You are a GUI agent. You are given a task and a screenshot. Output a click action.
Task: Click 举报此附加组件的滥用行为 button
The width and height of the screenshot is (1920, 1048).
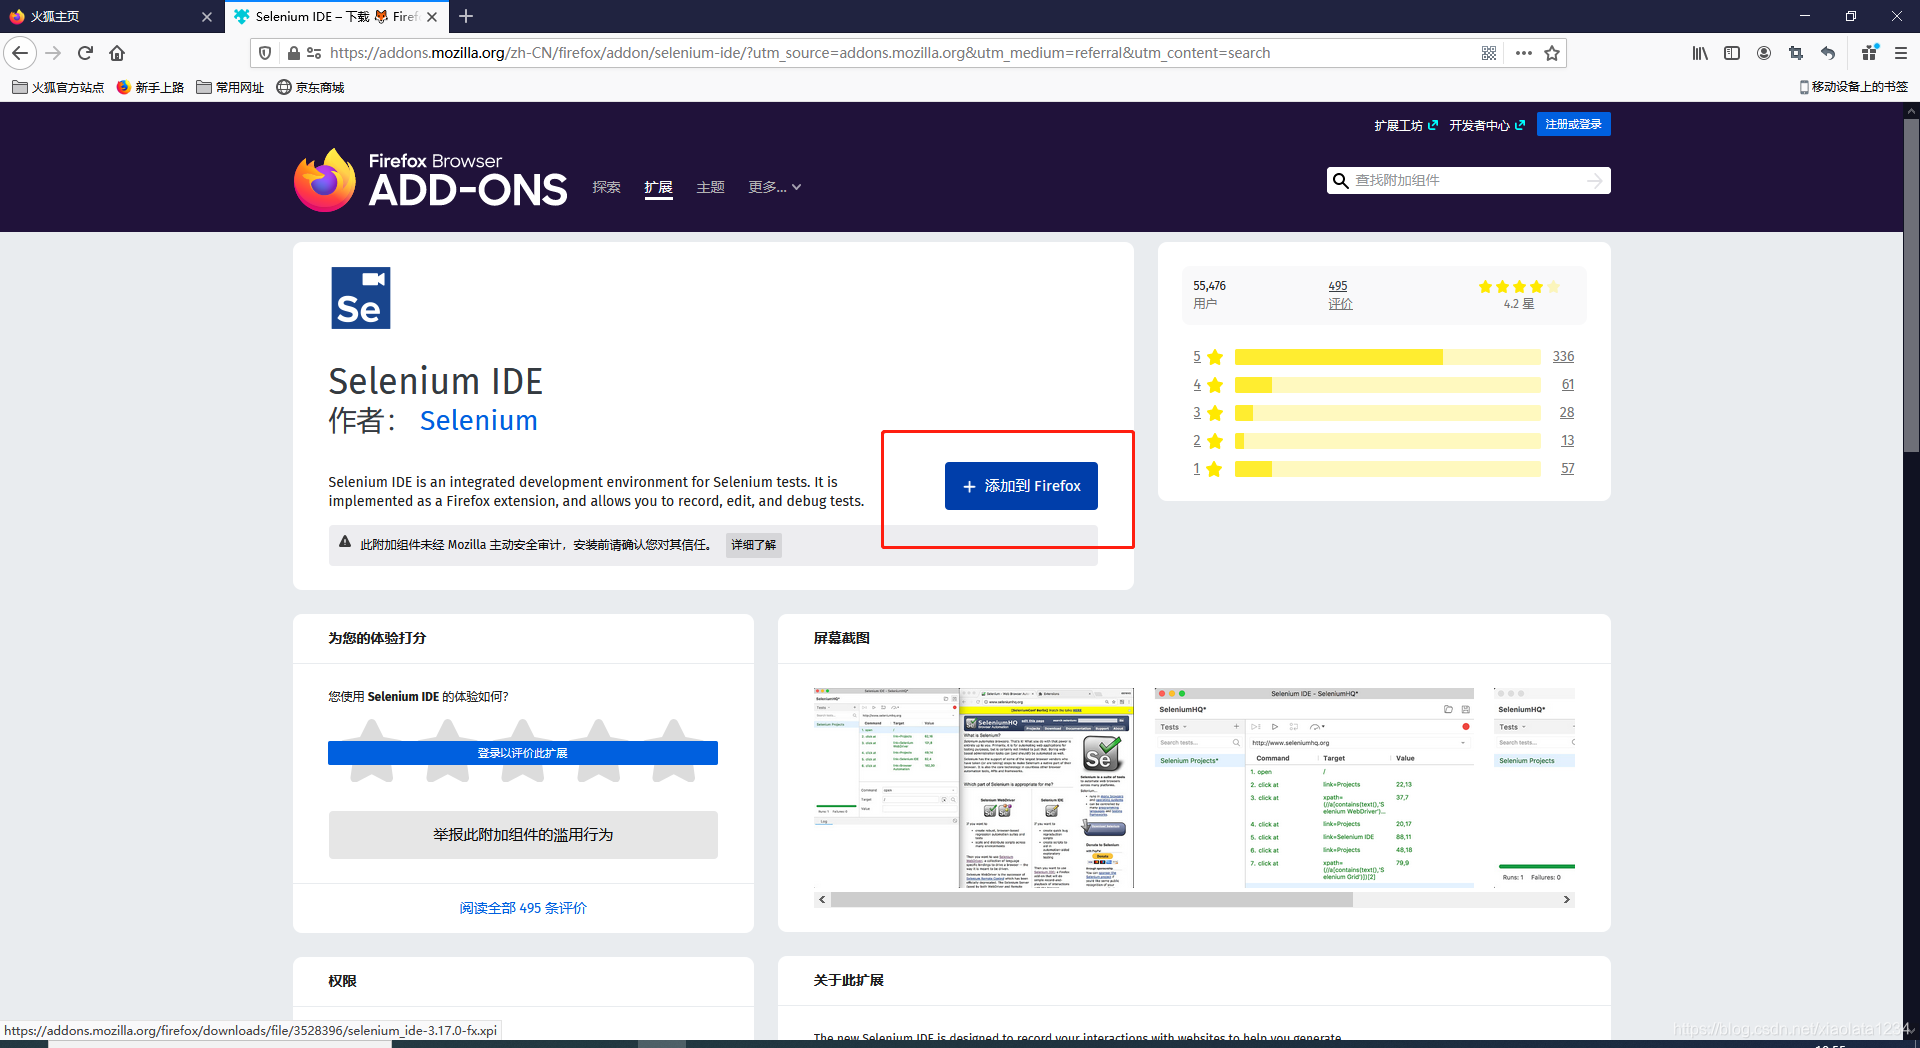523,835
